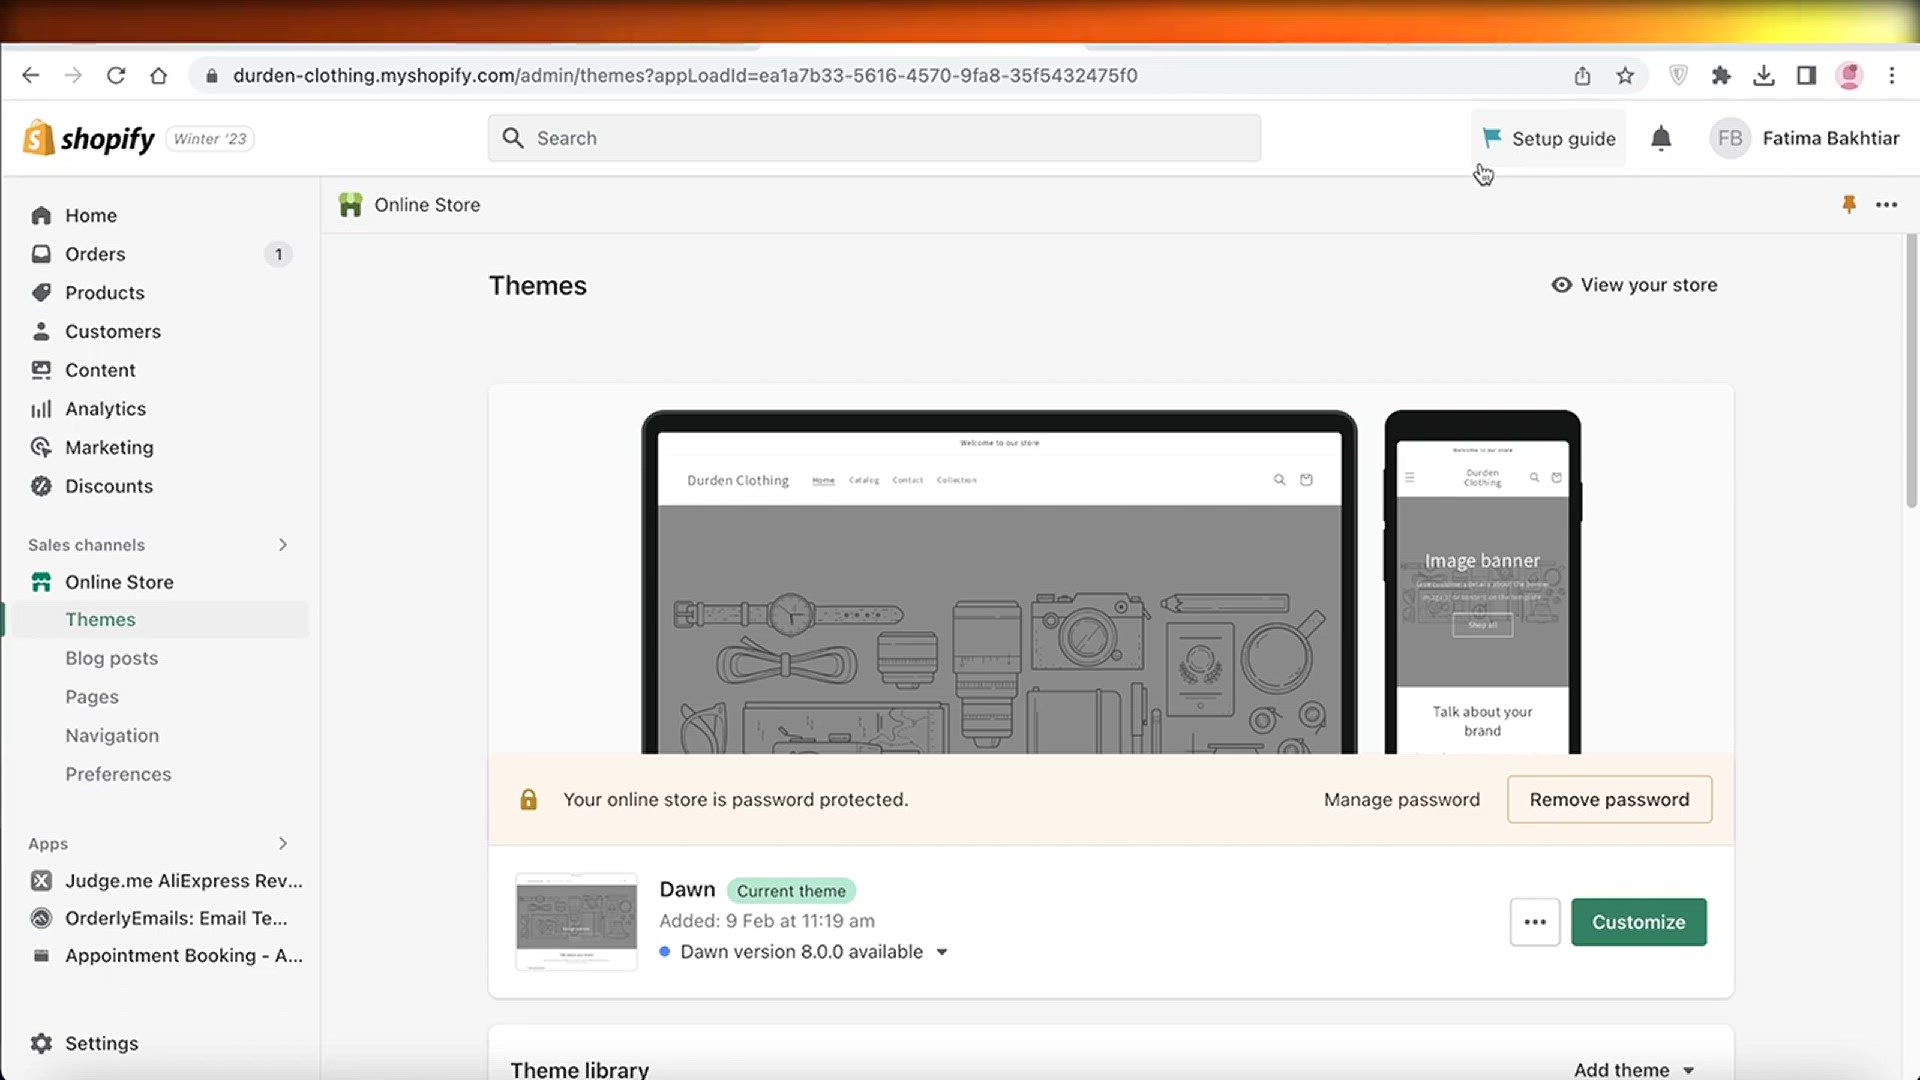Click the Orders count badge 1
Screen dimensions: 1920x1080
pyautogui.click(x=278, y=254)
